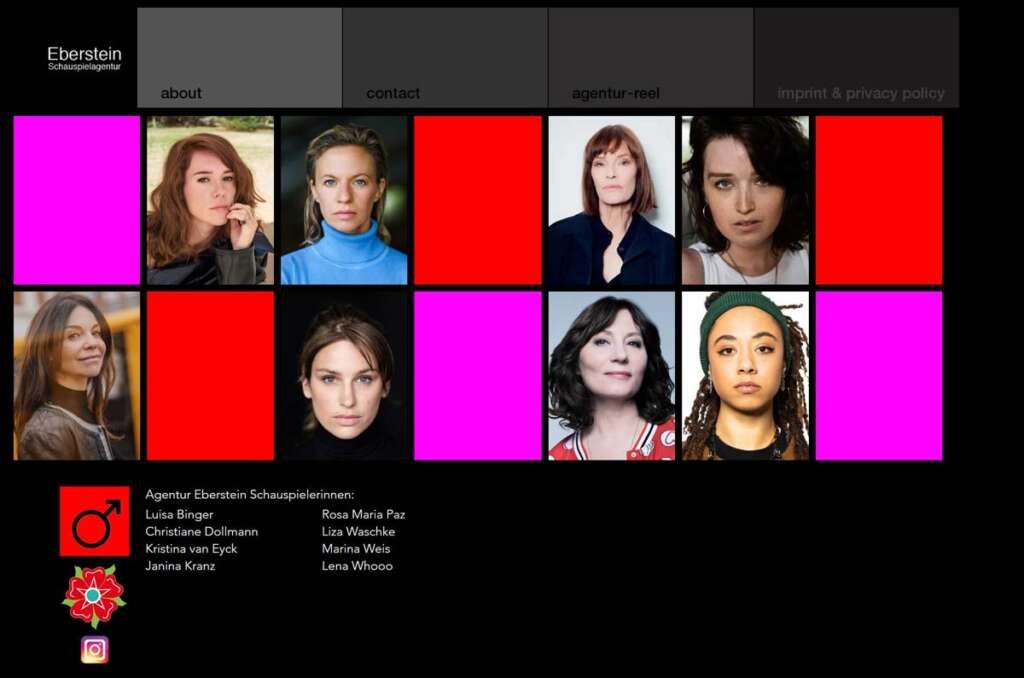Screen dimensions: 1024x678
Task: Click the red rose flower emblem
Action: pos(94,596)
